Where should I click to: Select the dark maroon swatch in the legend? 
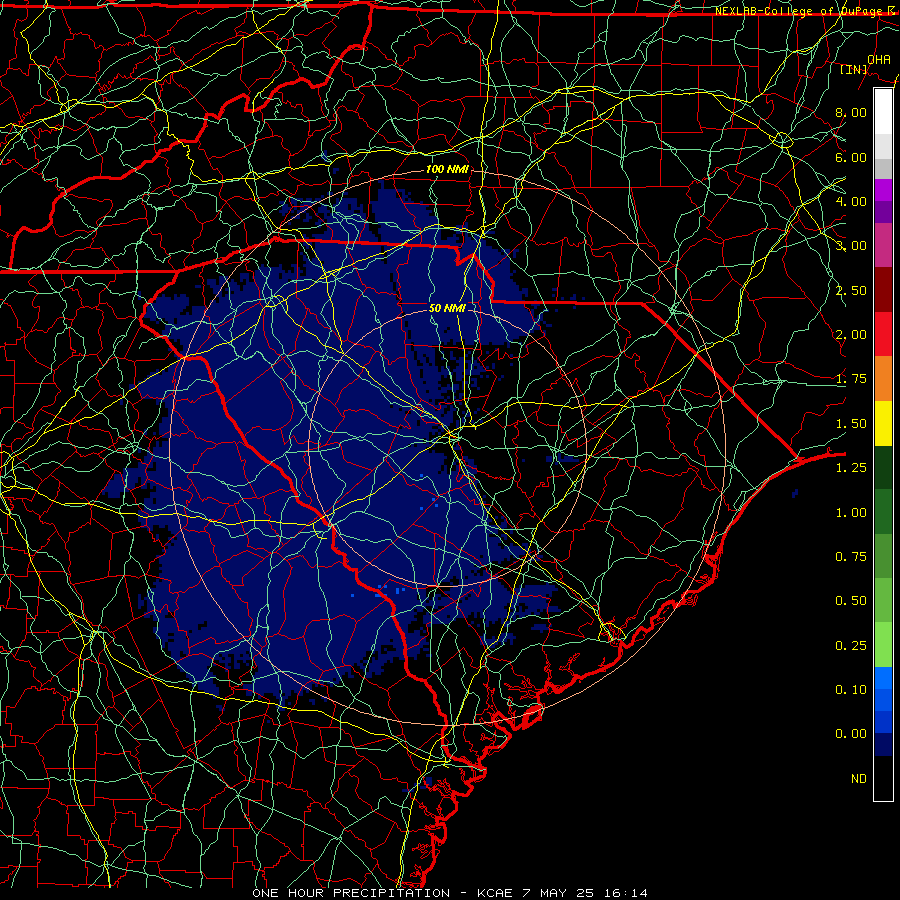pos(883,290)
